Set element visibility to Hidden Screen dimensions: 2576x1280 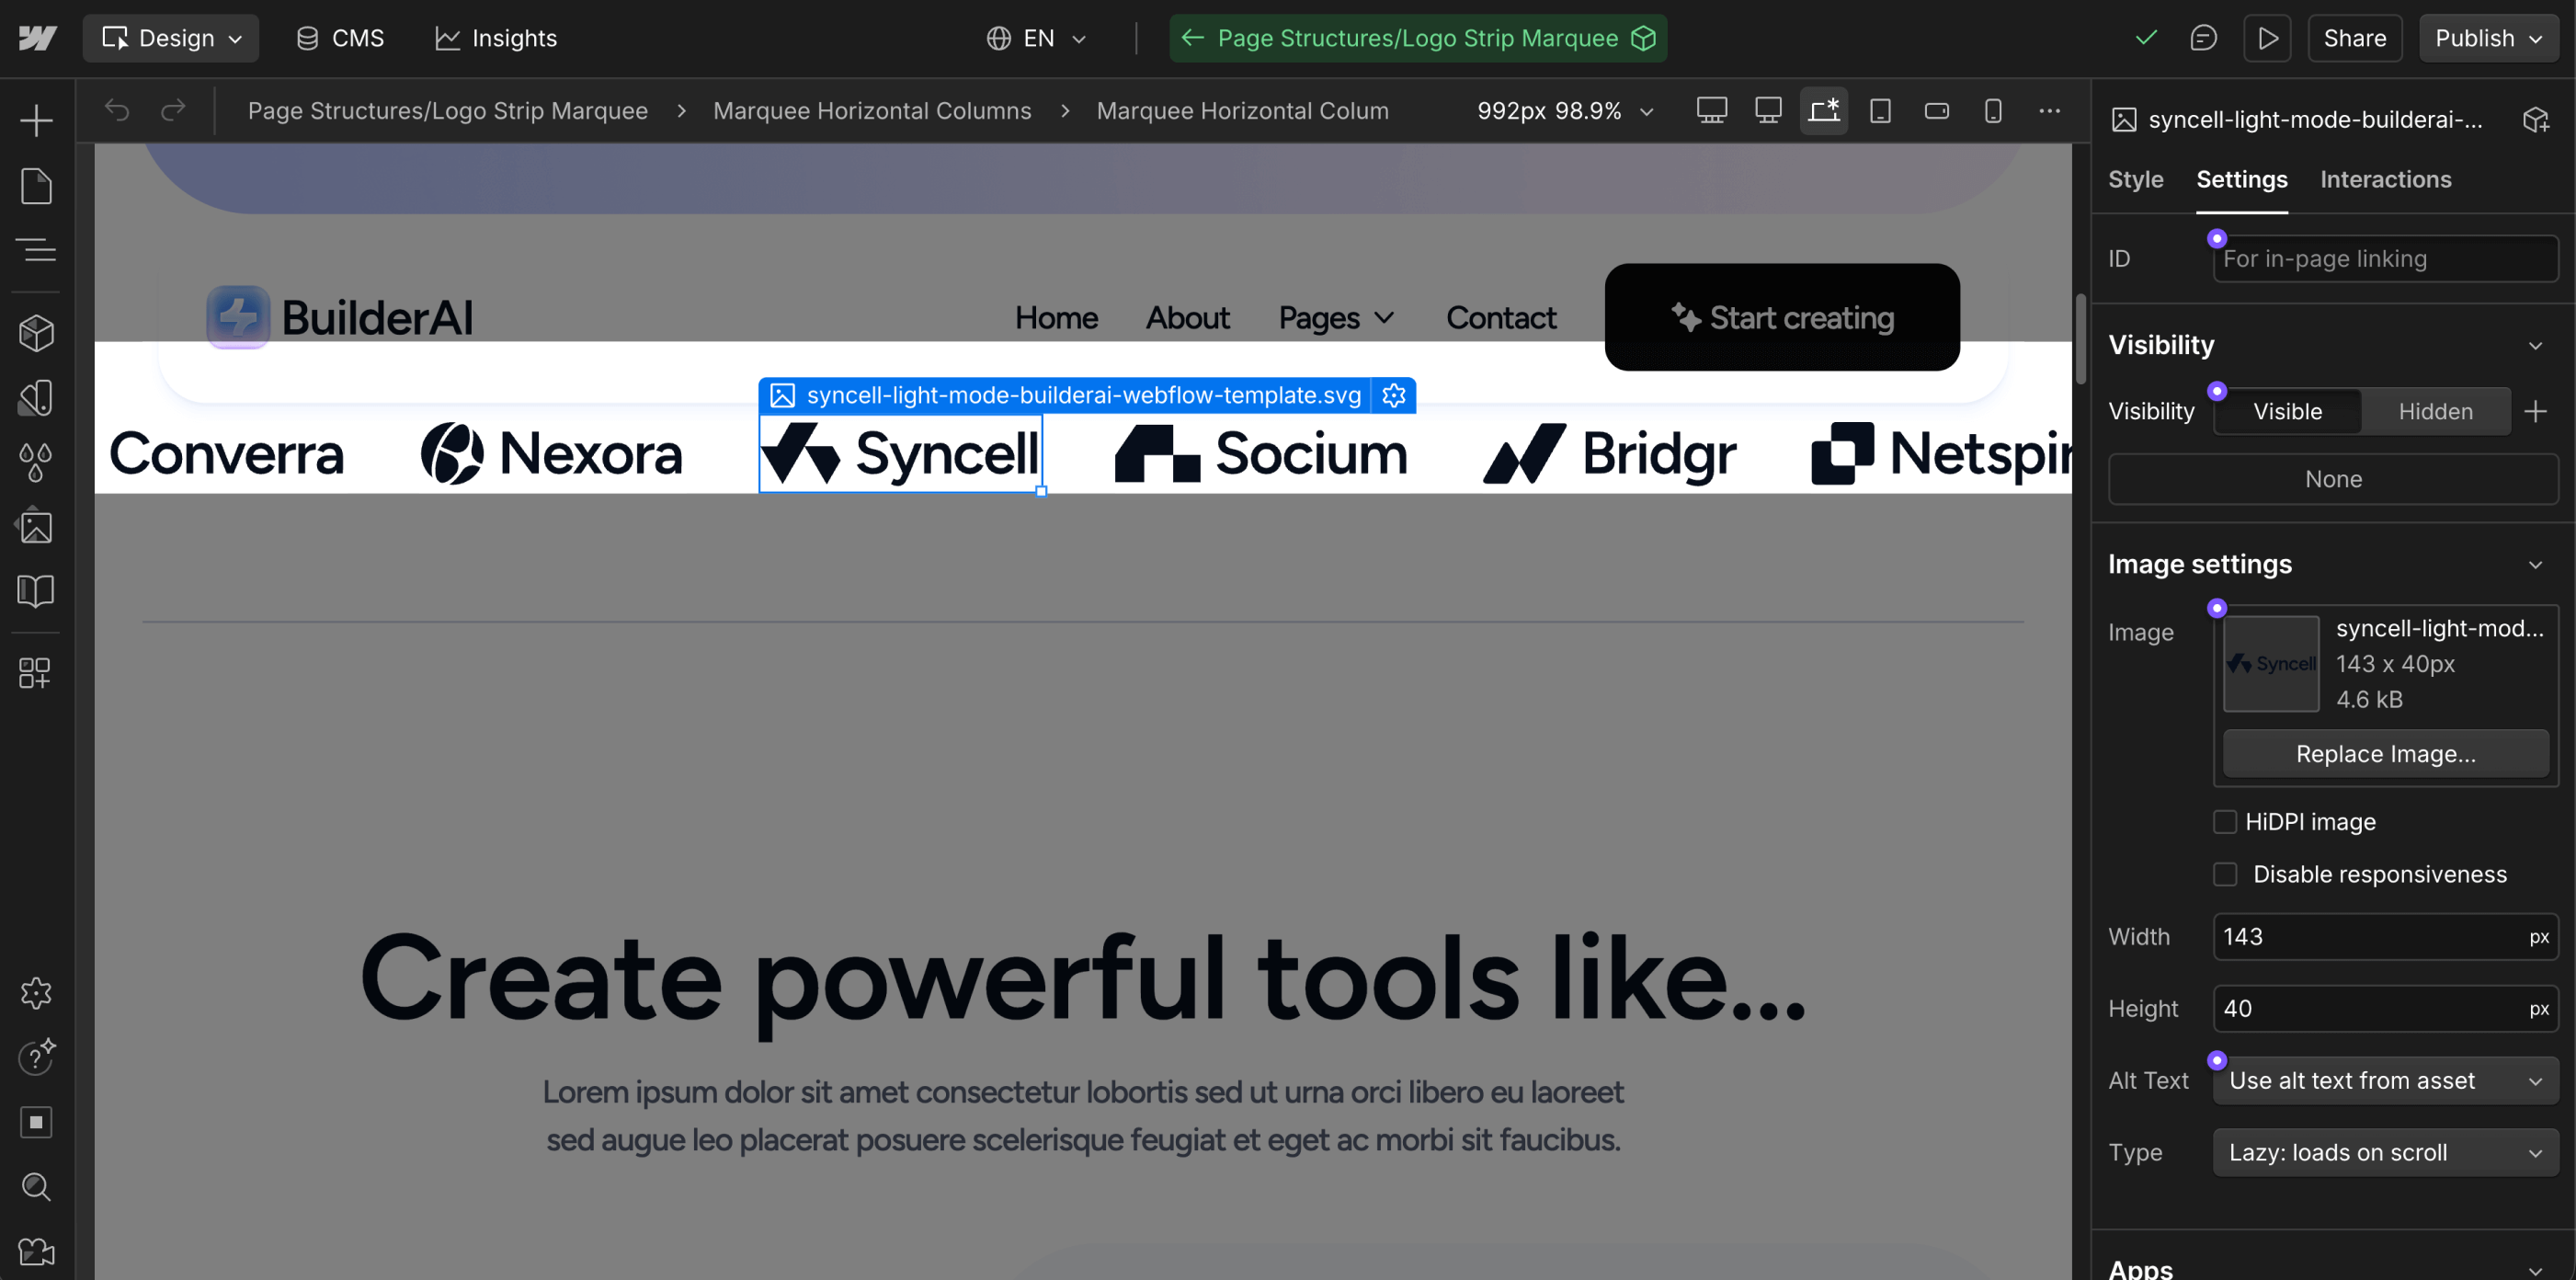2436,411
